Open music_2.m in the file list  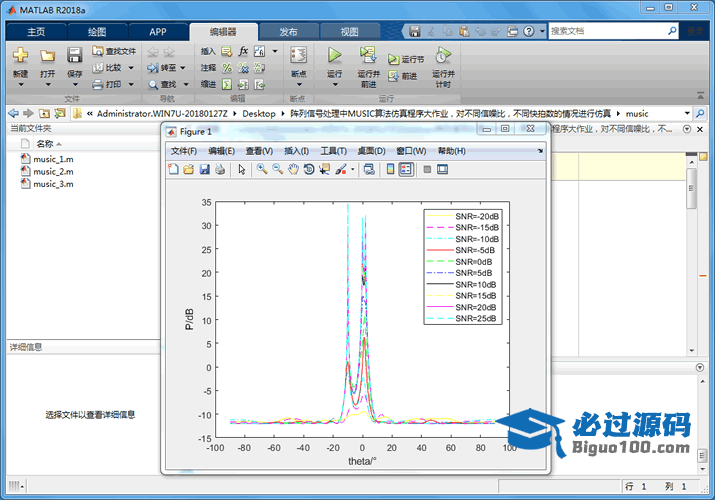pyautogui.click(x=52, y=172)
